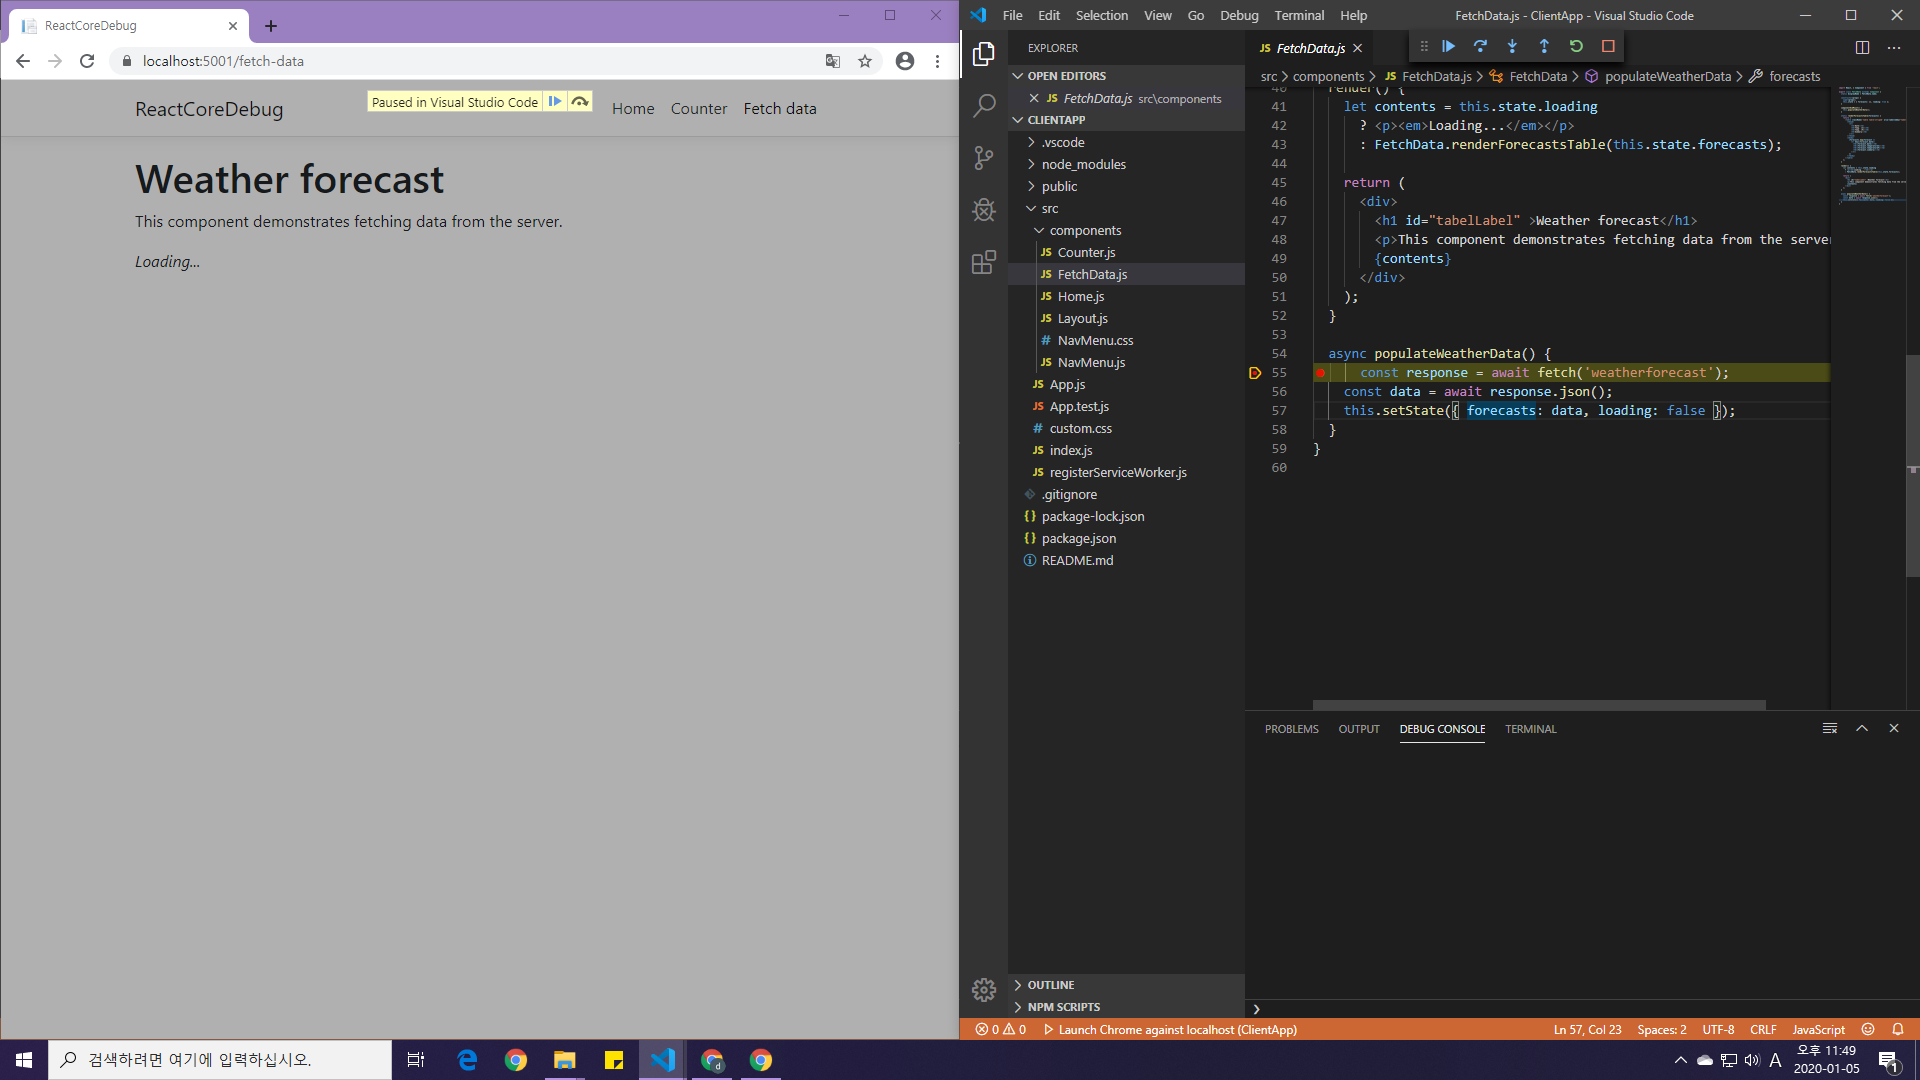
Task: Stop debugging with the red square icon
Action: 1608,46
